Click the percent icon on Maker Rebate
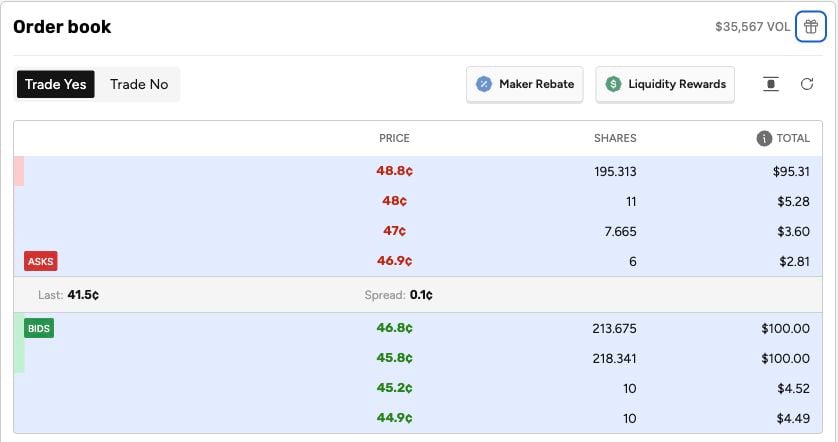This screenshot has height=442, width=838. click(x=484, y=84)
